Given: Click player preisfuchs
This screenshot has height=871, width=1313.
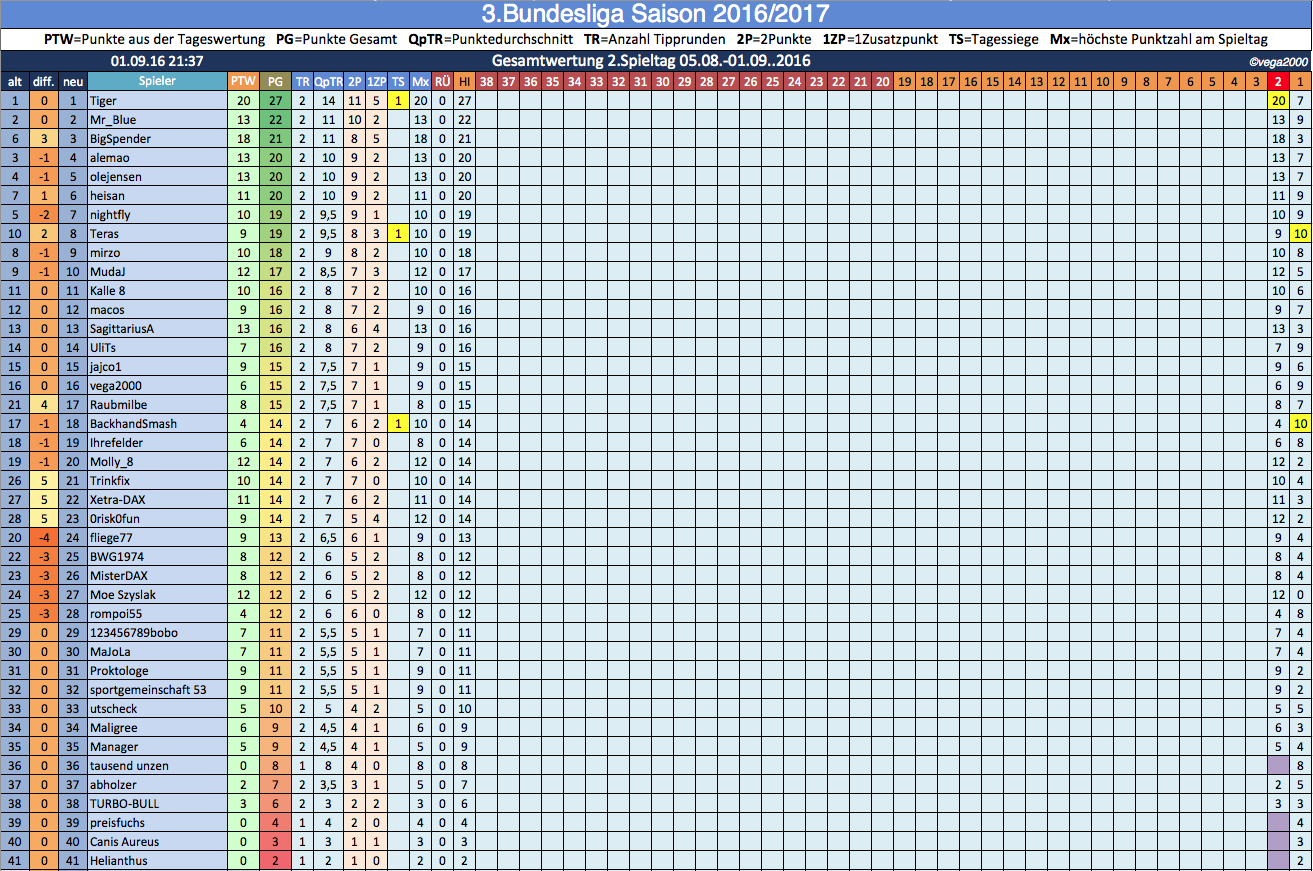Looking at the screenshot, I should [117, 823].
